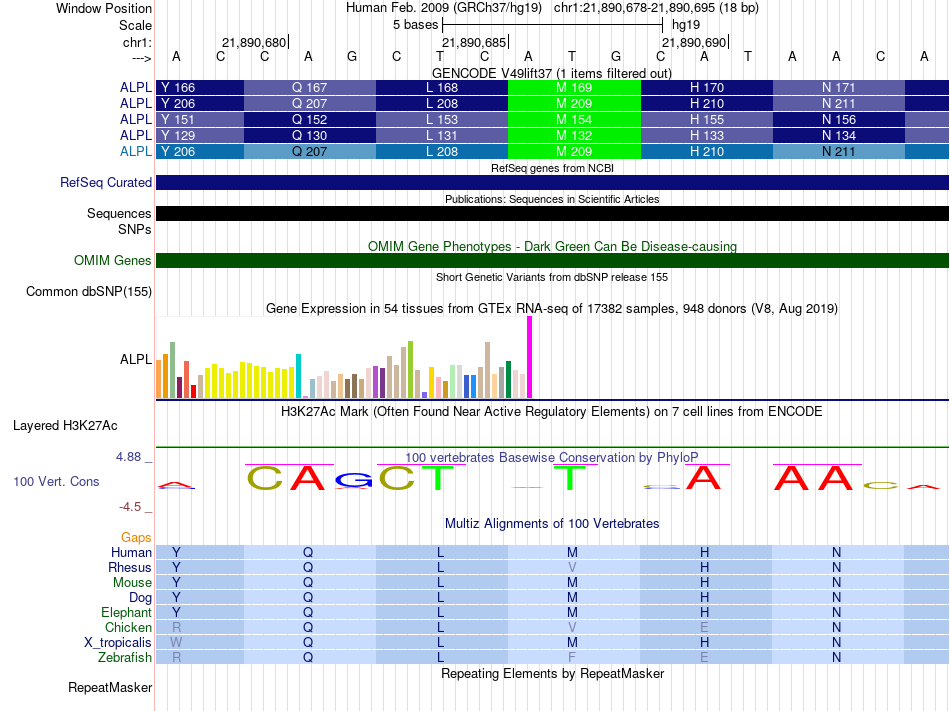Click the -4.5 conservation lower limit value

click(130, 507)
